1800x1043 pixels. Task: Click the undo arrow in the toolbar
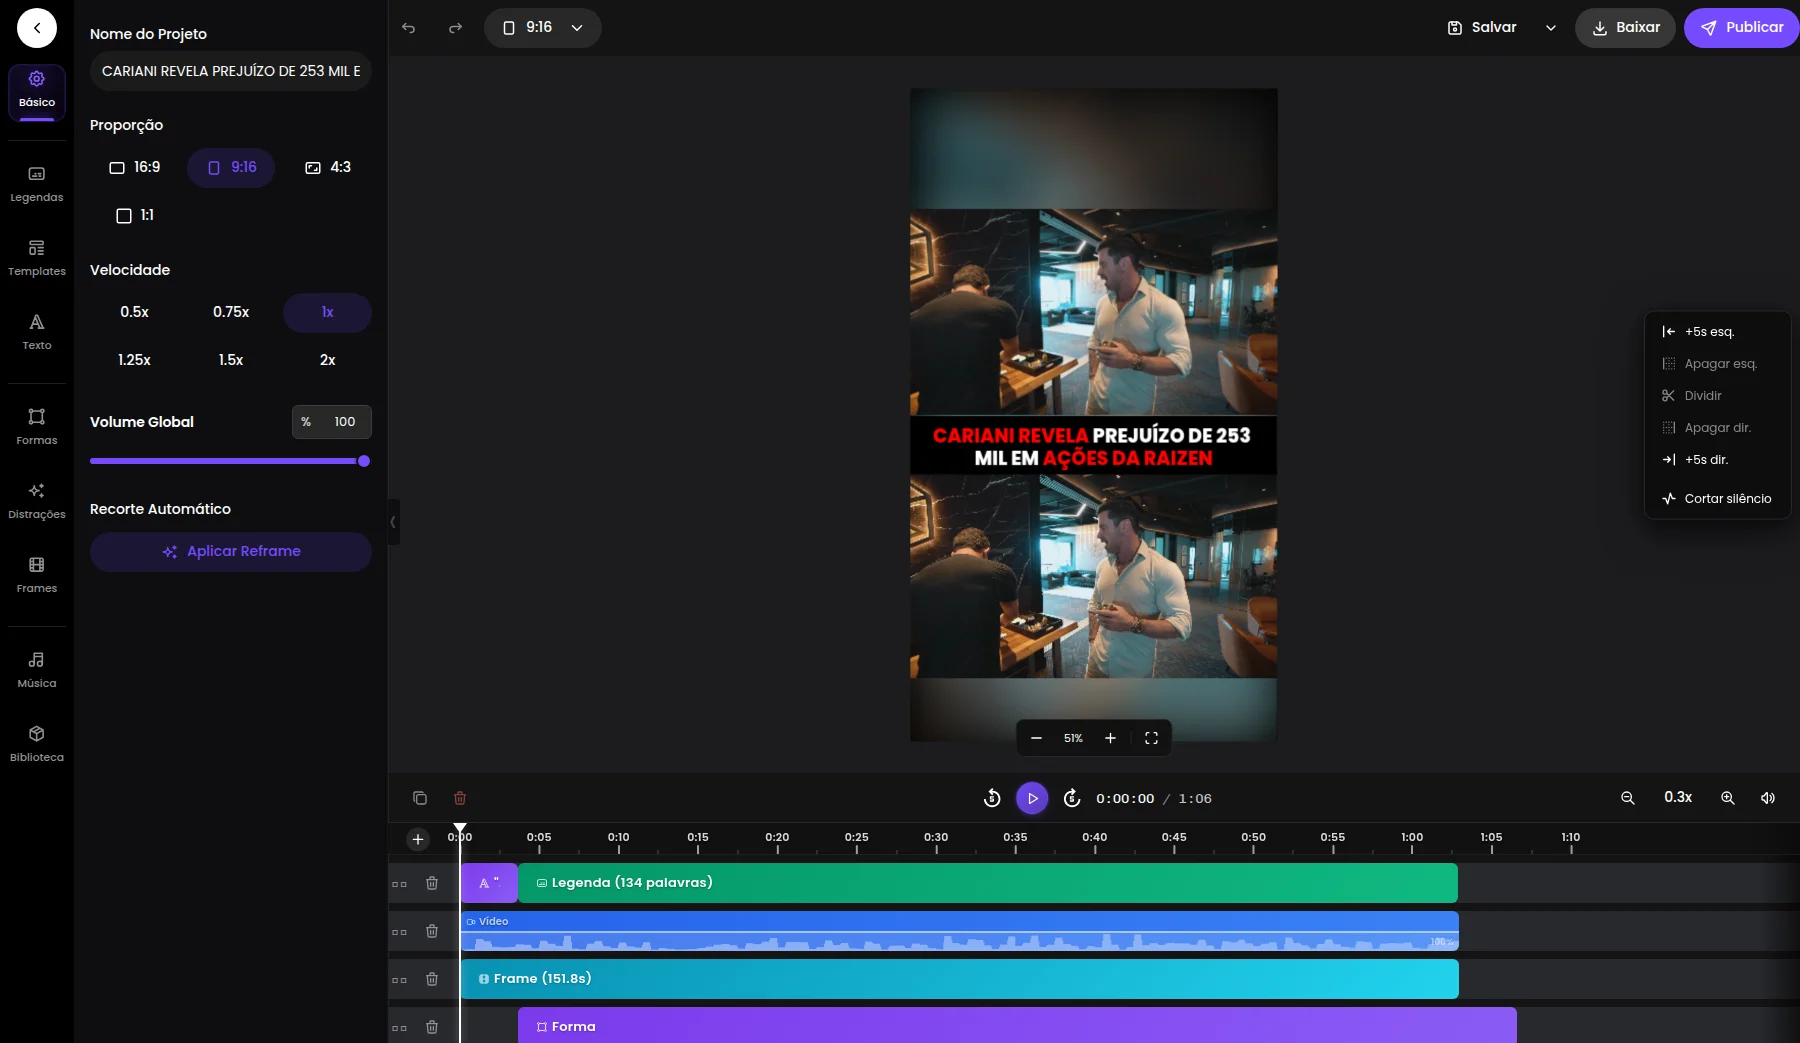click(x=409, y=28)
